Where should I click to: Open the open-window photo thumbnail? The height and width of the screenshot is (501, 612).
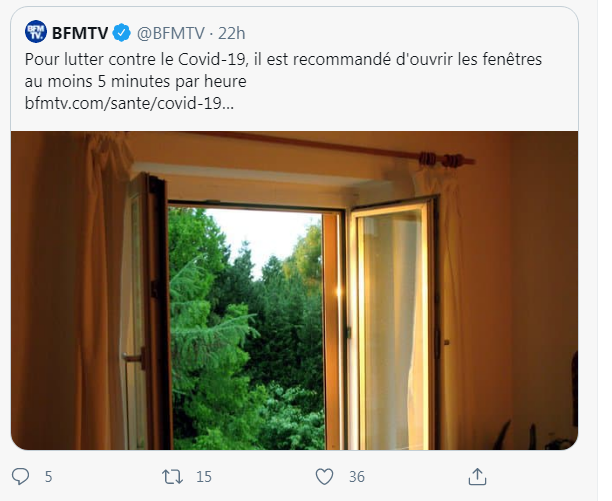pos(294,290)
